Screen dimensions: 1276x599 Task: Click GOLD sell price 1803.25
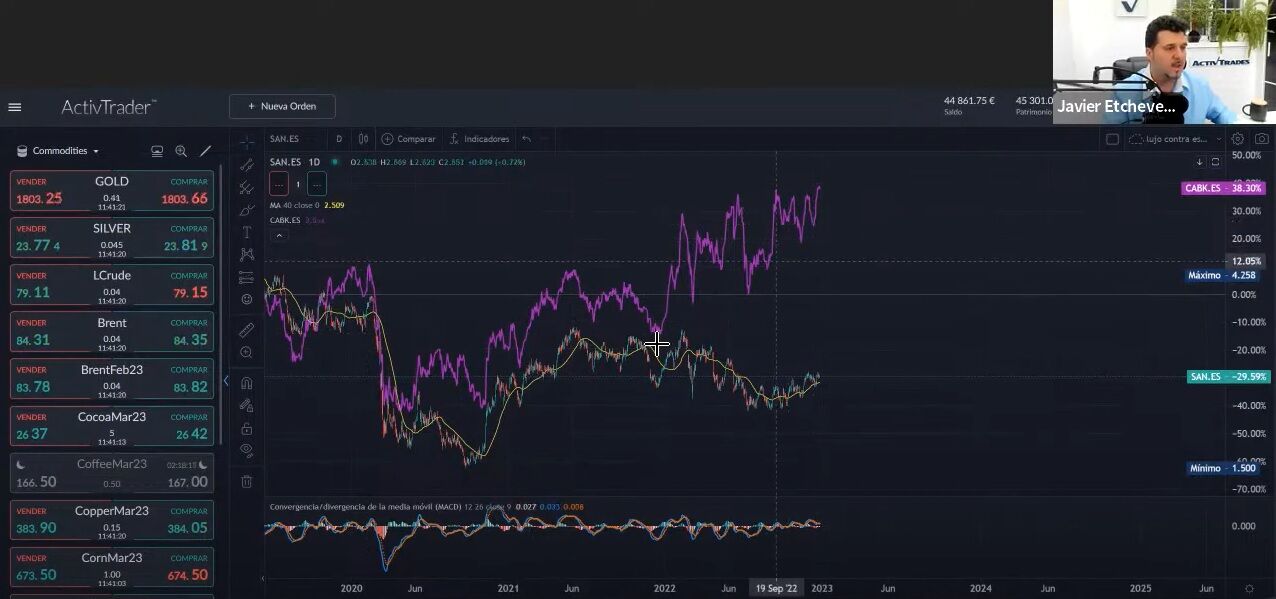[40, 198]
